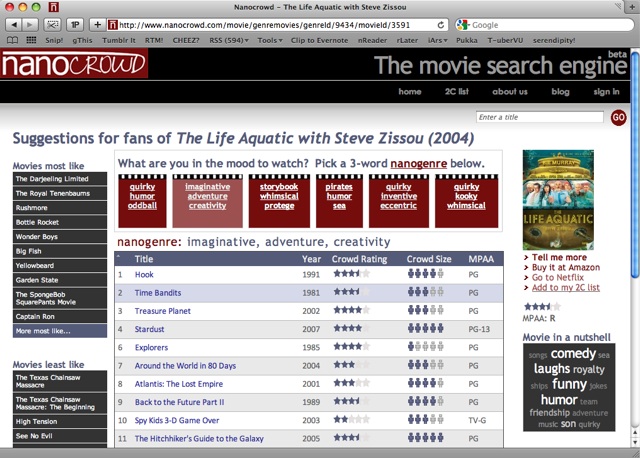
Task: Click the Tell me more link
Action: click(559, 257)
